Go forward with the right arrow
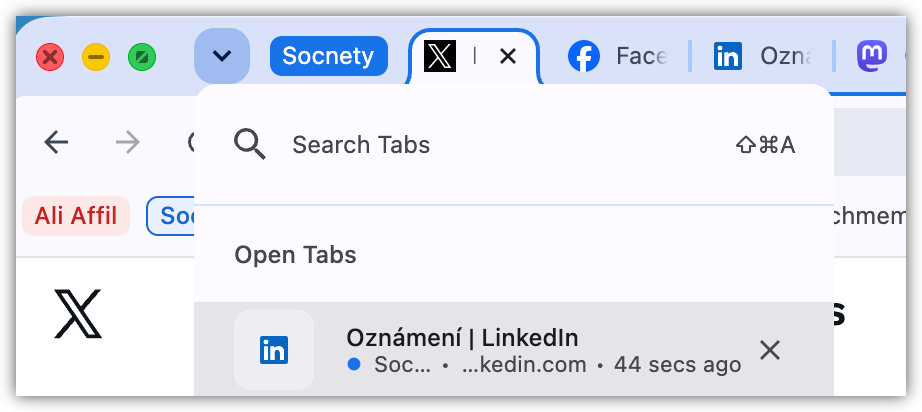922x412 pixels. (x=128, y=142)
